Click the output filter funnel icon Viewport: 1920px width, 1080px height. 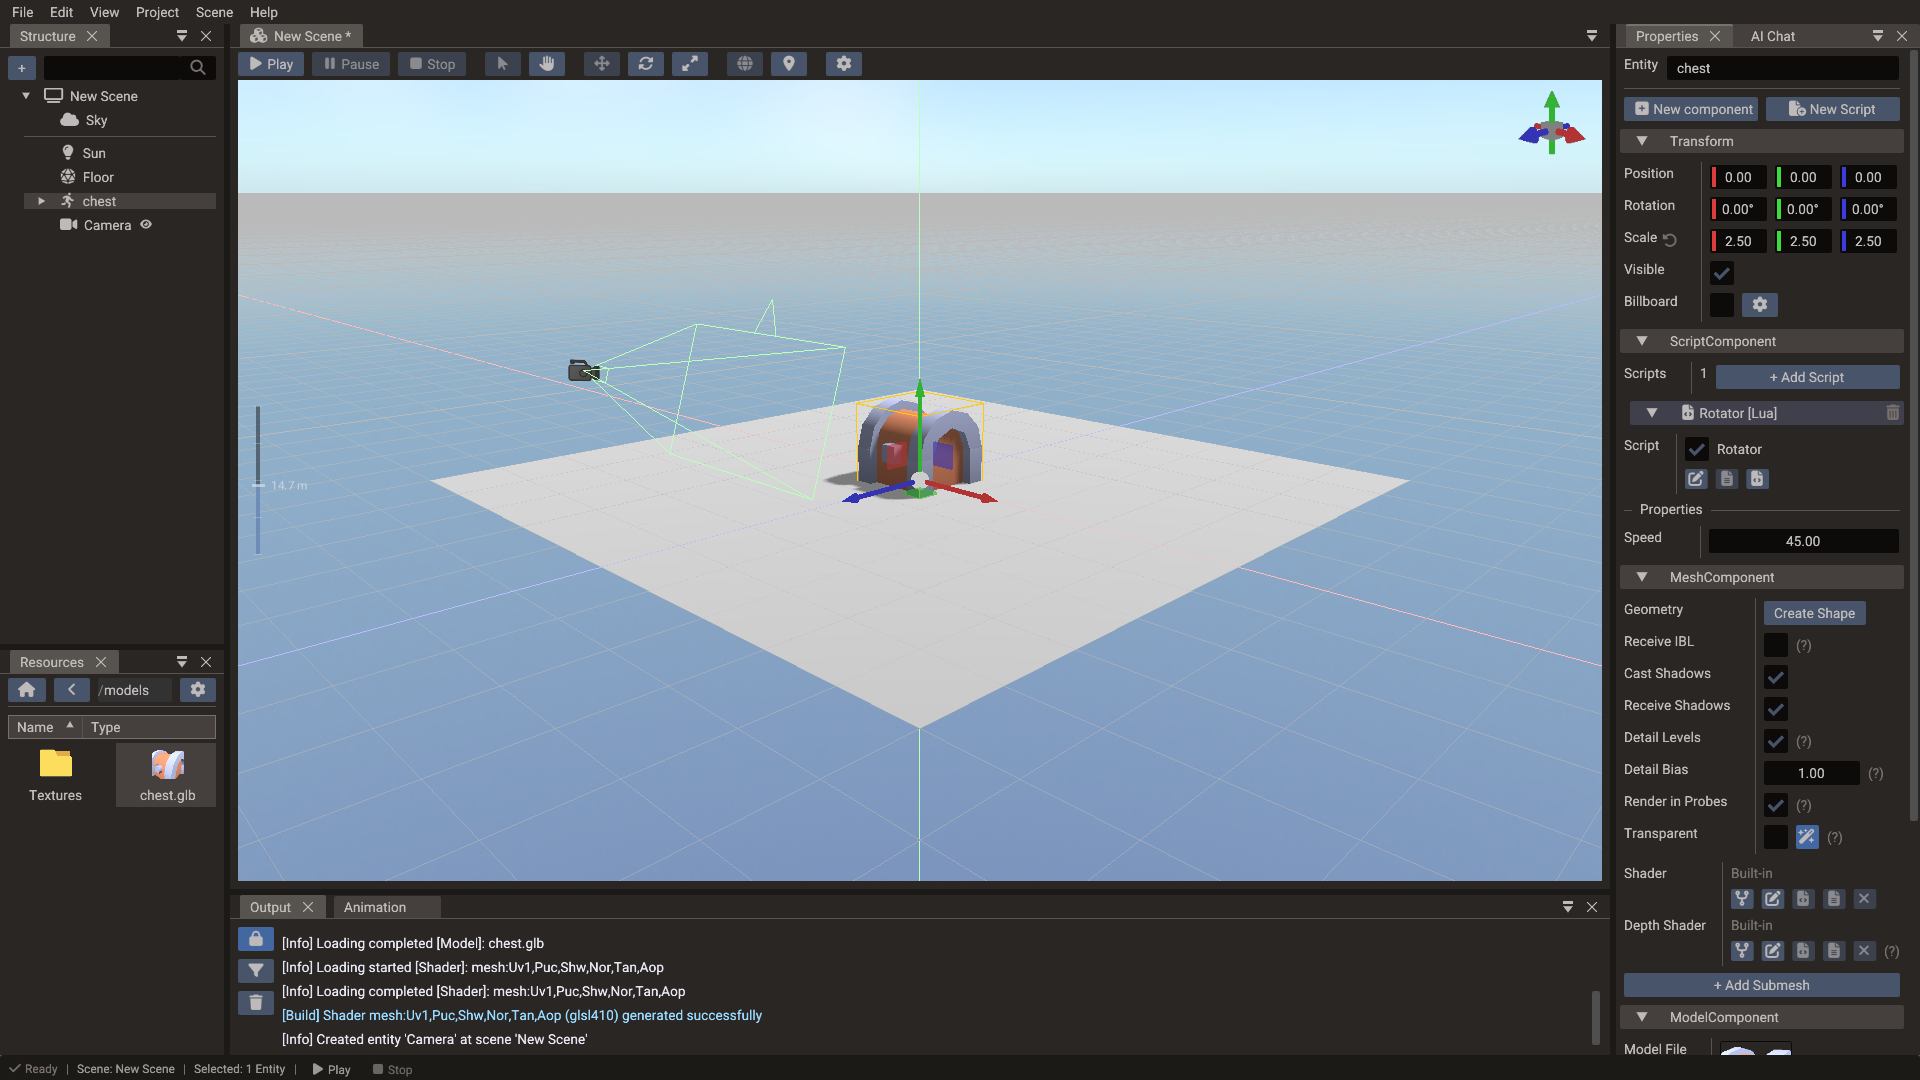pos(256,970)
